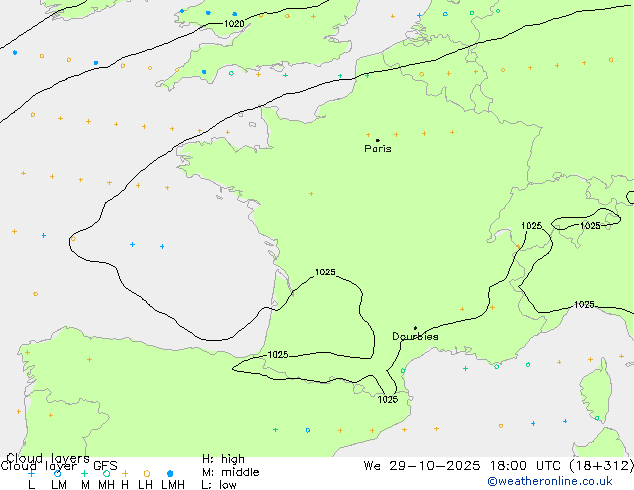Click the 1025 label east of the Gironde estuary
This screenshot has width=634, height=490.
pyautogui.click(x=325, y=272)
